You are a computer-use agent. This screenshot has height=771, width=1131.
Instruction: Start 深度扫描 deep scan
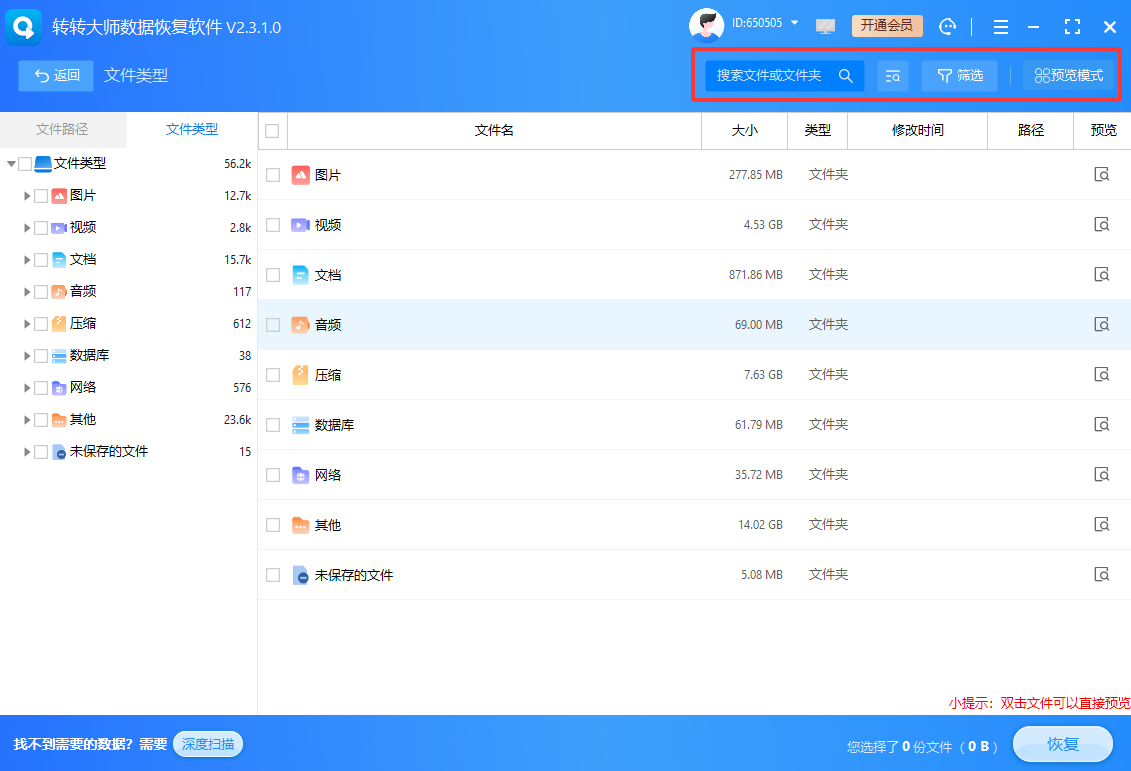click(208, 744)
